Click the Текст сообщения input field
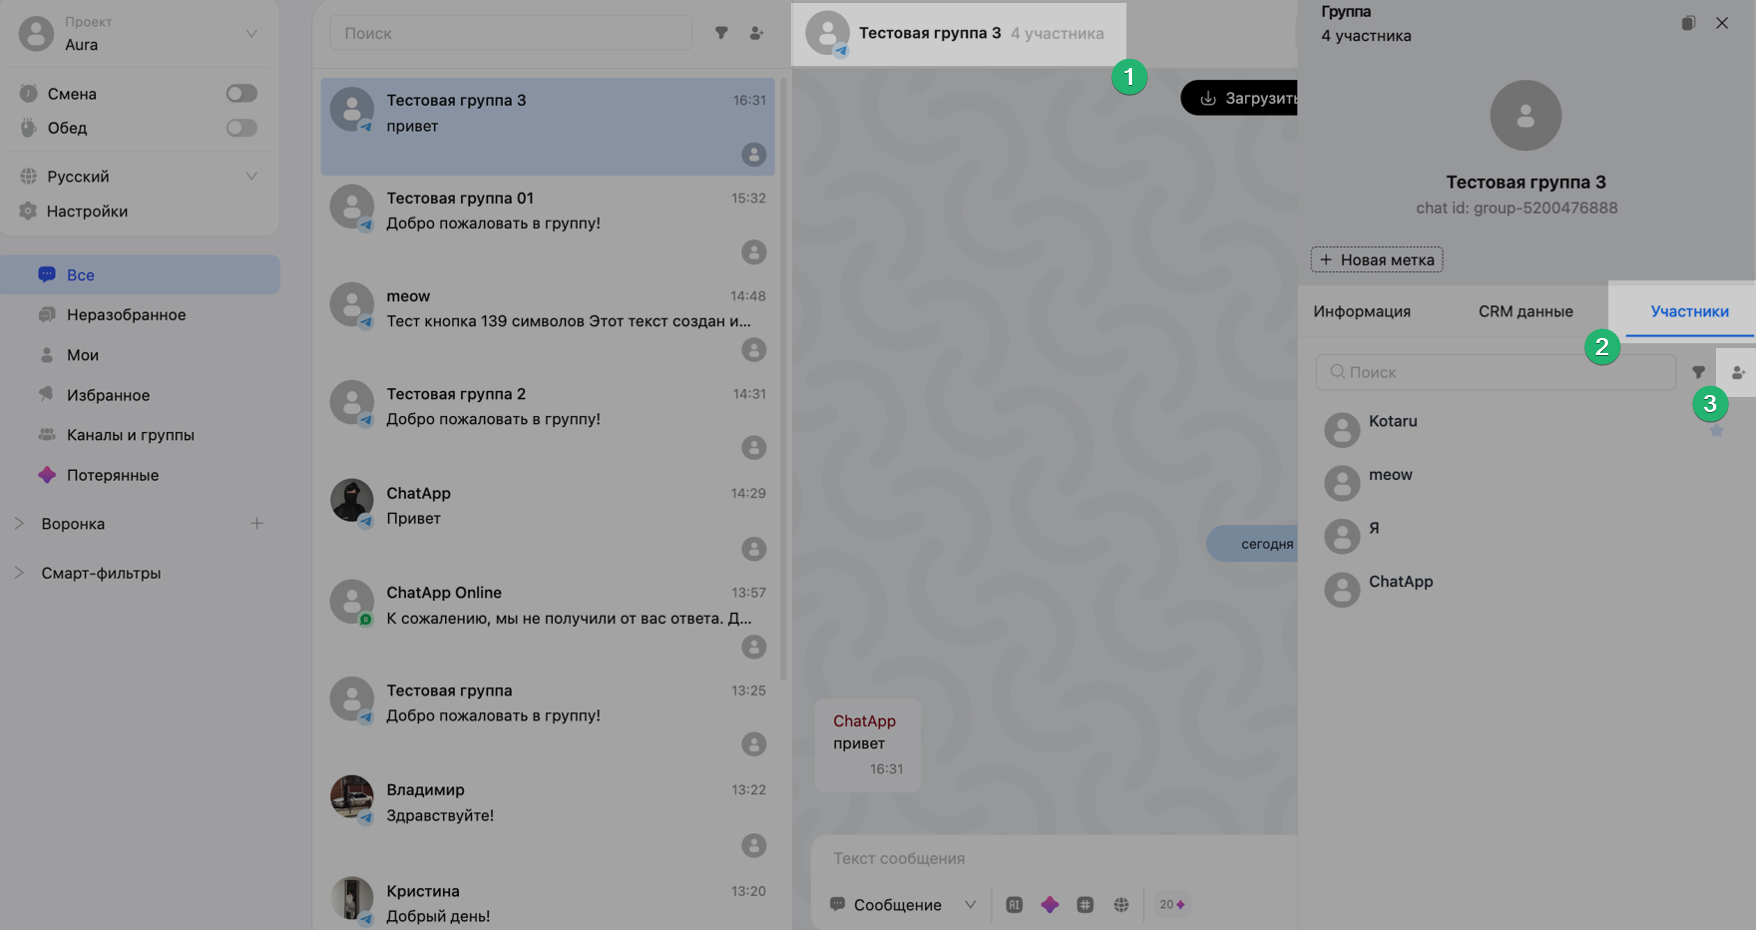This screenshot has width=1756, height=930. [1050, 858]
